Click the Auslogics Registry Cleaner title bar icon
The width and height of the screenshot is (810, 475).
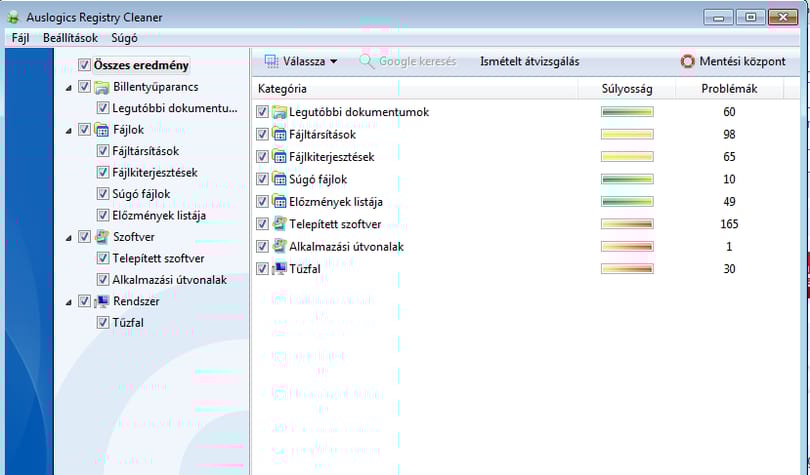13,17
